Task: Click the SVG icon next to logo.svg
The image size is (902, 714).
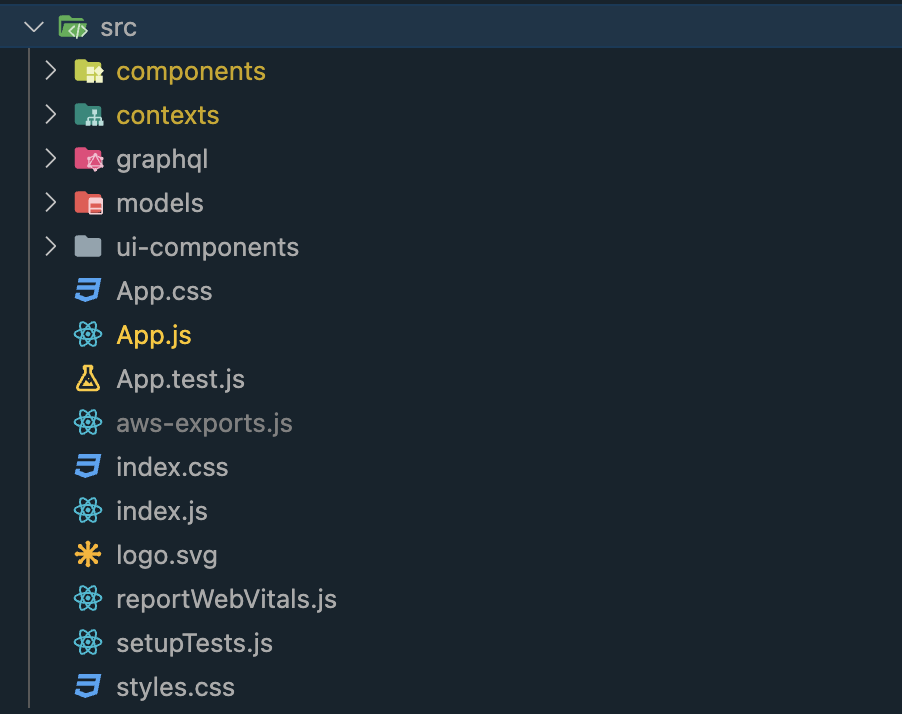Action: 88,555
